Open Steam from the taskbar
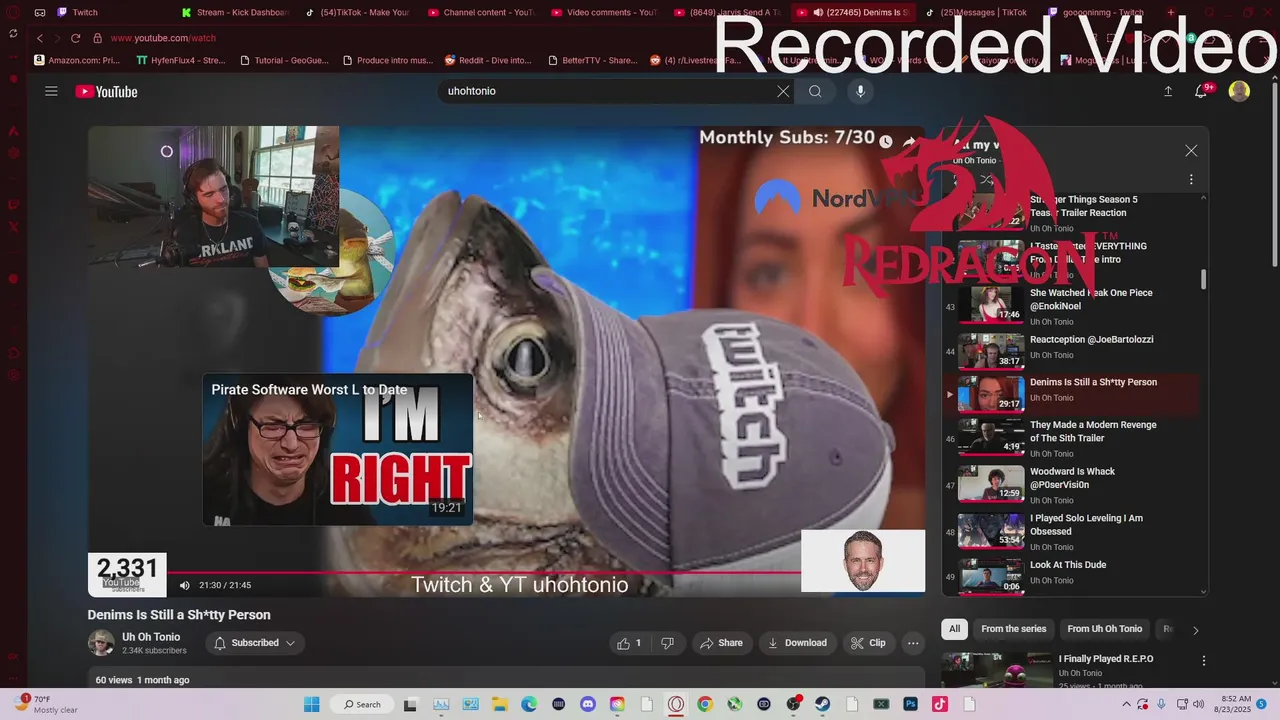This screenshot has width=1280, height=720. click(823, 704)
